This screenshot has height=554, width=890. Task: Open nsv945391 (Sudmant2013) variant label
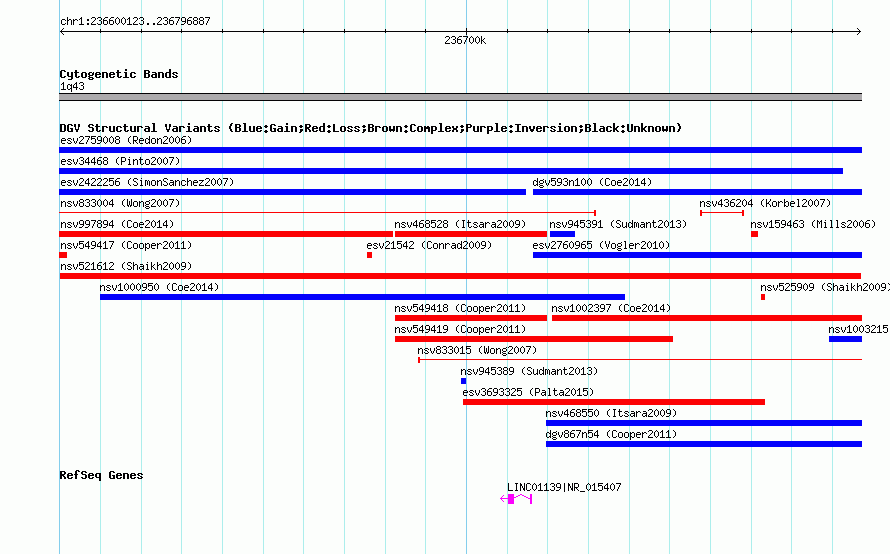[x=618, y=224]
